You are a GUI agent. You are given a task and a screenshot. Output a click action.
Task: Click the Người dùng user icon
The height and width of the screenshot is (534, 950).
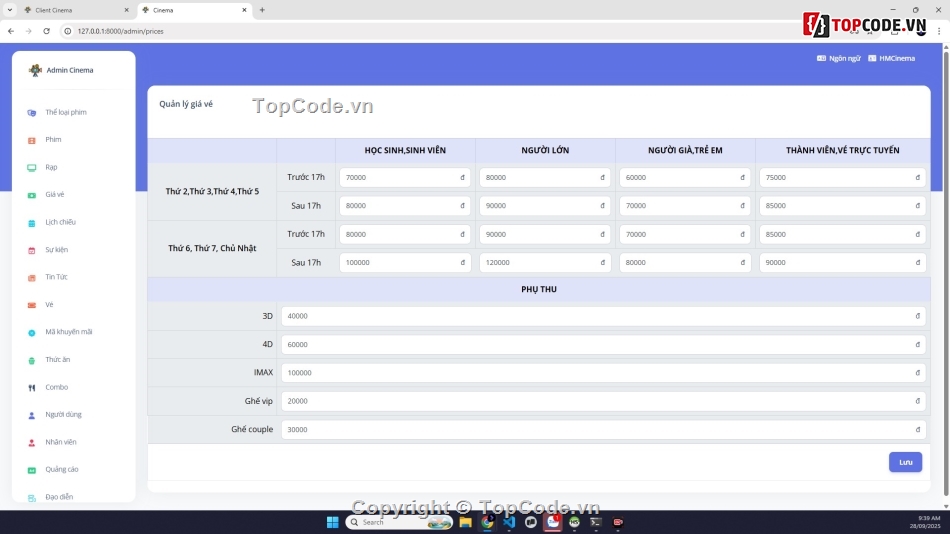click(x=32, y=415)
